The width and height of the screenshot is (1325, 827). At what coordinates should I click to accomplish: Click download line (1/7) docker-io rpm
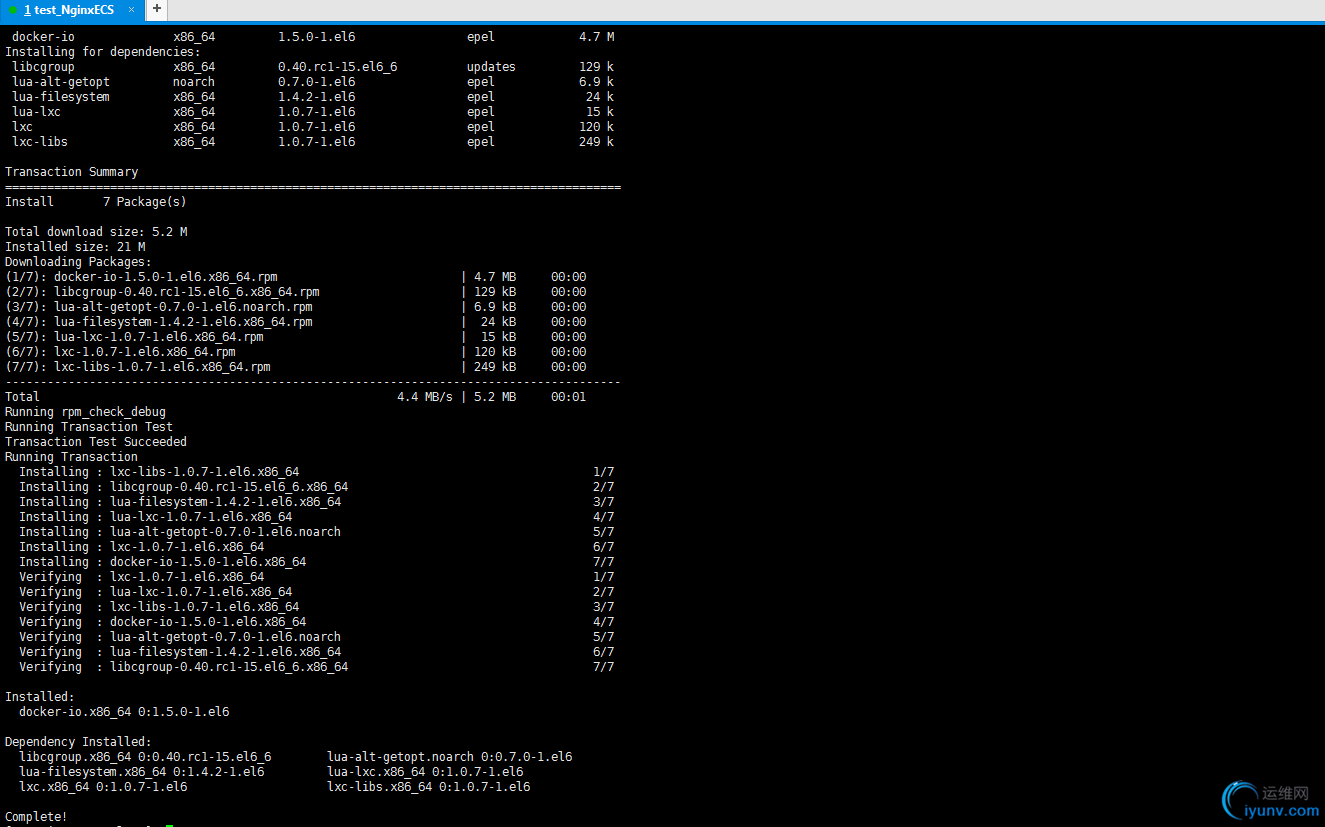click(296, 277)
